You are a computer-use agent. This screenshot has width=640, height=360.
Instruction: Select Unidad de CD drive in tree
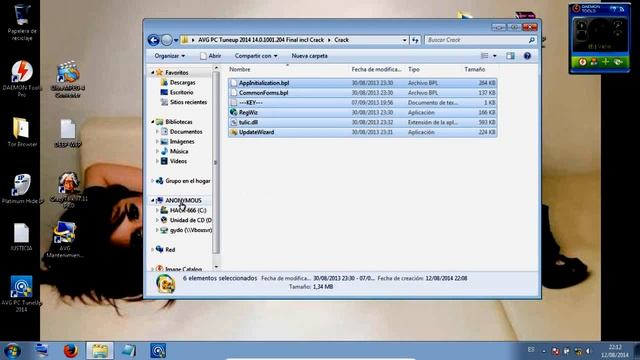tap(190, 220)
